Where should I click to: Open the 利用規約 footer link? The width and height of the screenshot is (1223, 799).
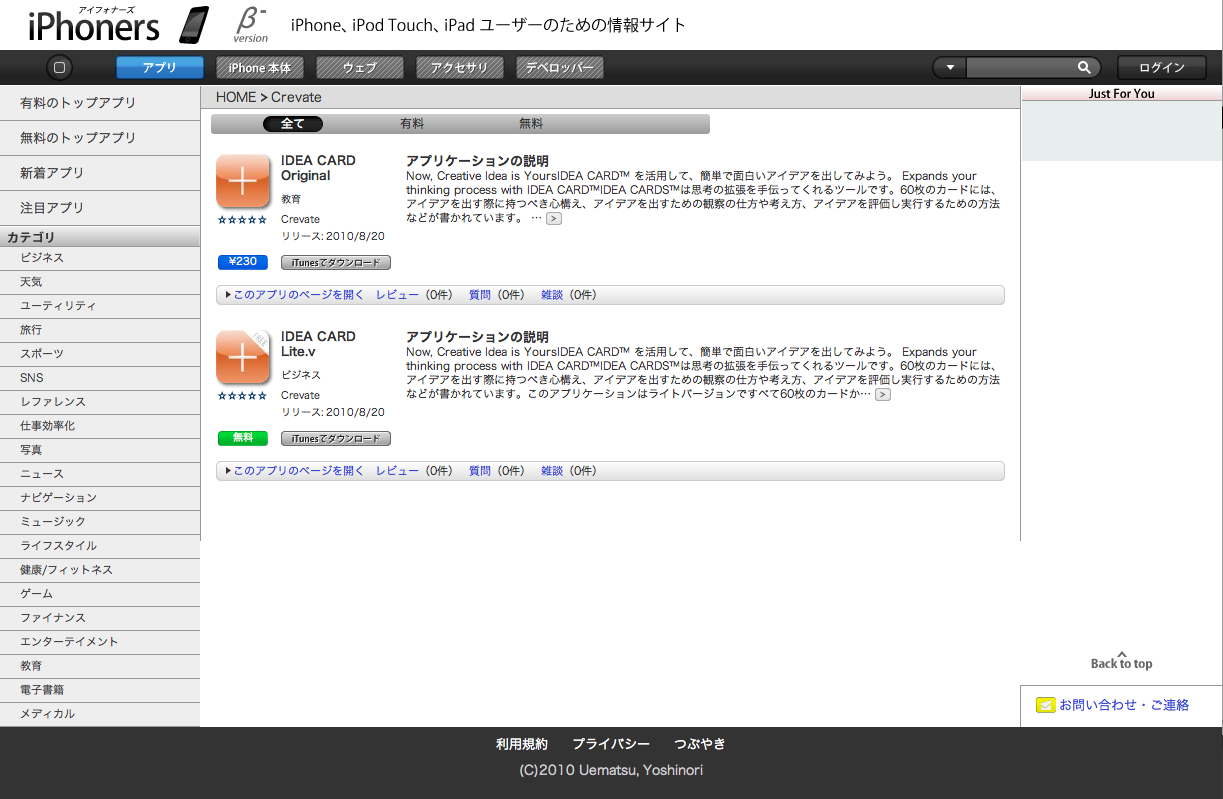[522, 744]
